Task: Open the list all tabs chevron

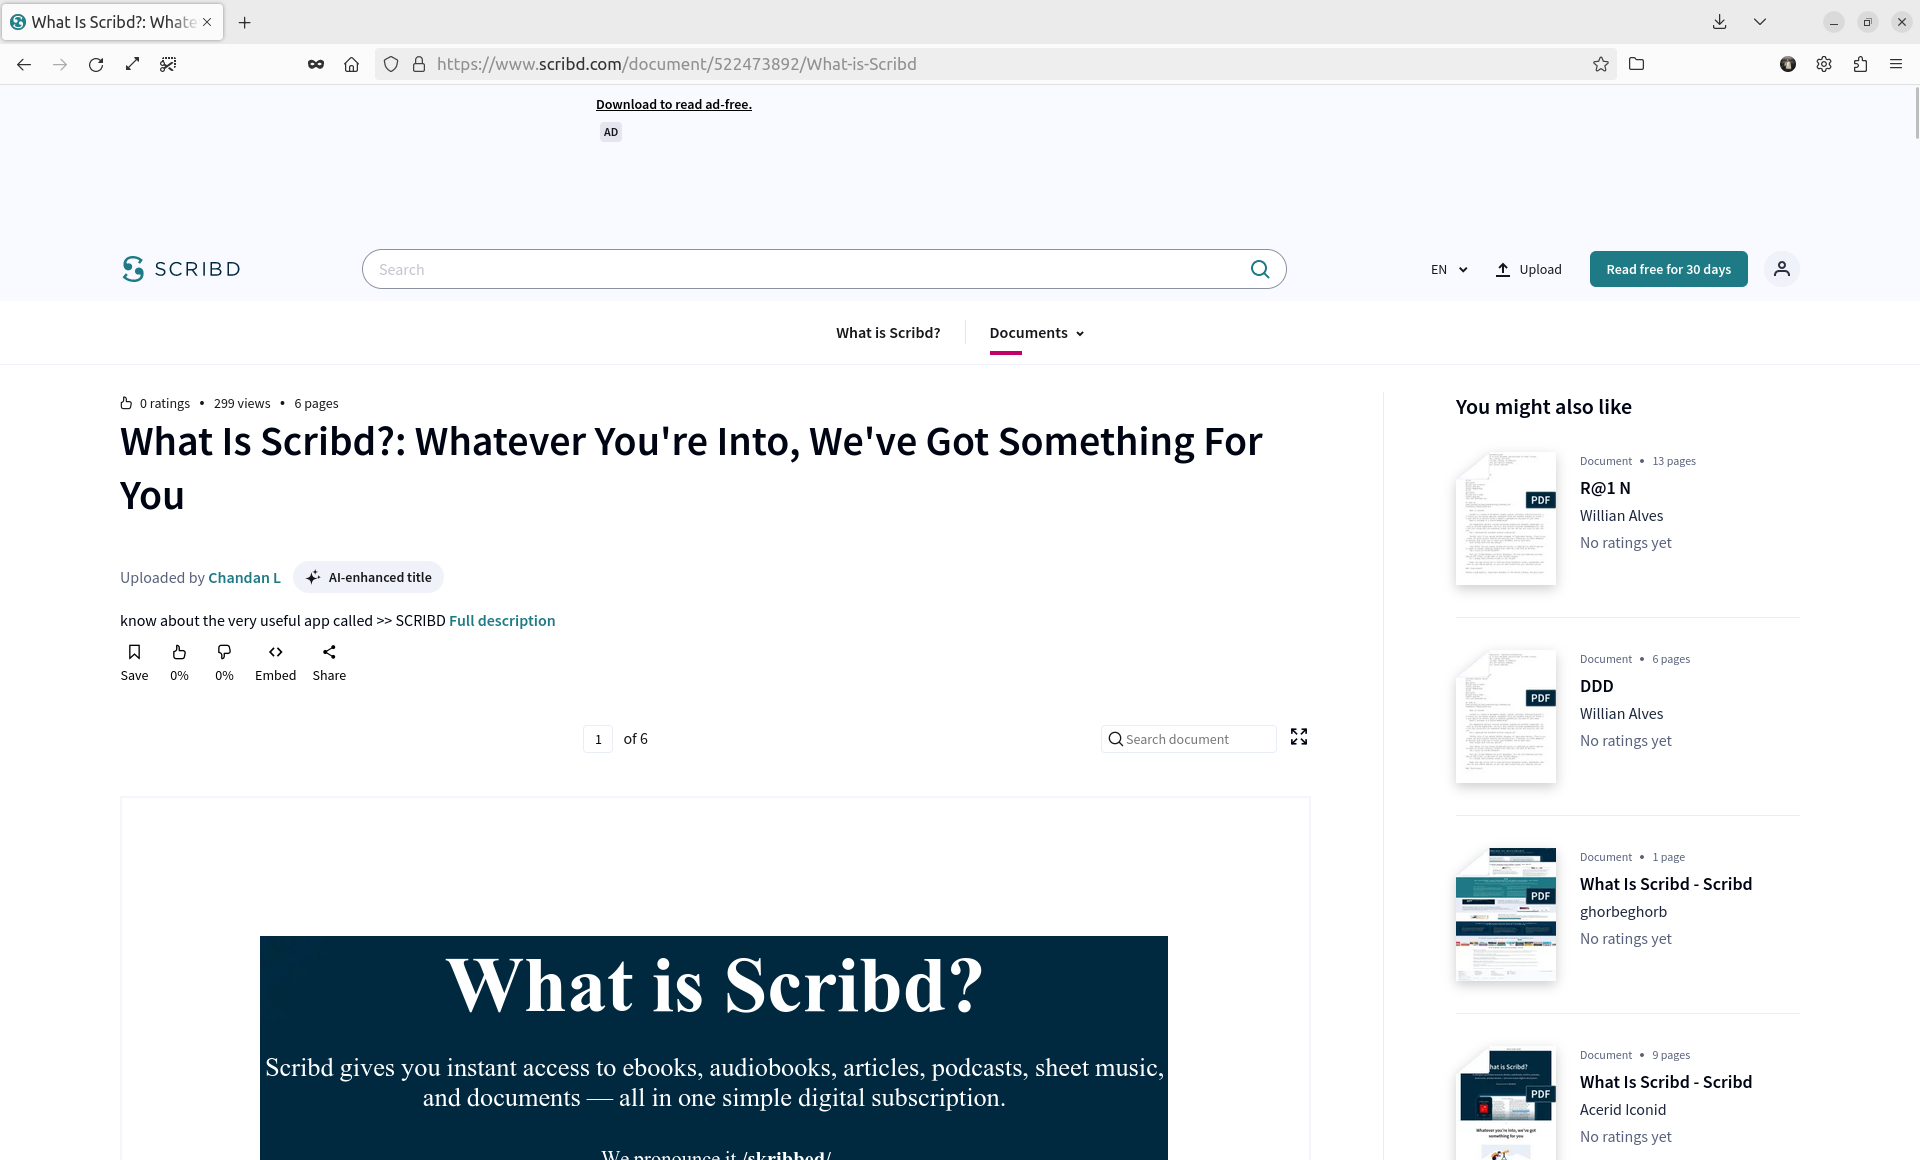Action: 1760,22
